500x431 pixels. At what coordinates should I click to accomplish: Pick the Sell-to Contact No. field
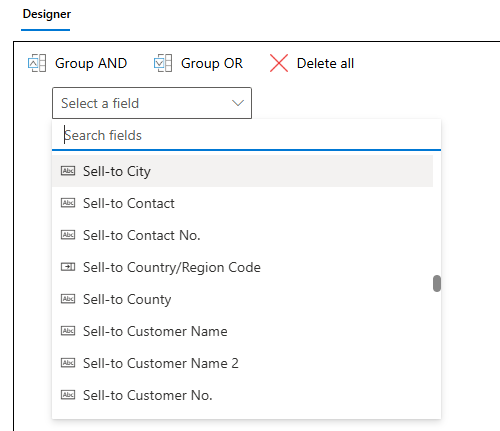point(242,235)
